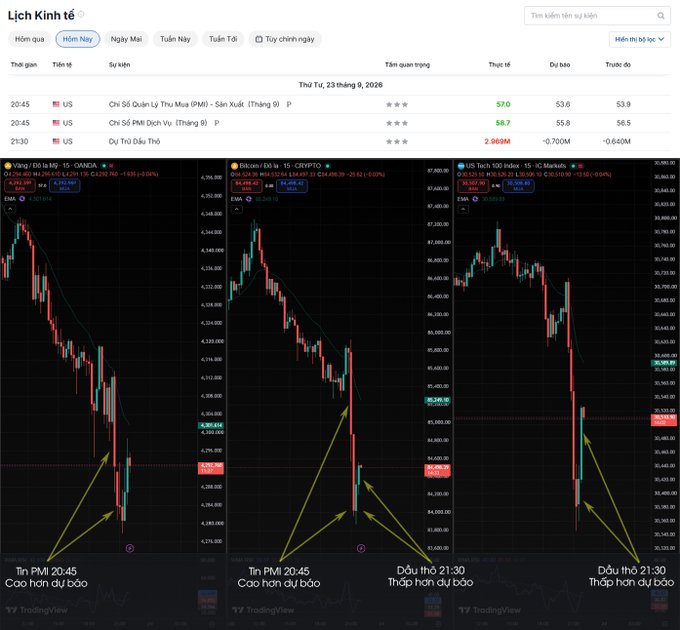Click the Thực tế column header
This screenshot has width=680, height=630.
pyautogui.click(x=500, y=65)
